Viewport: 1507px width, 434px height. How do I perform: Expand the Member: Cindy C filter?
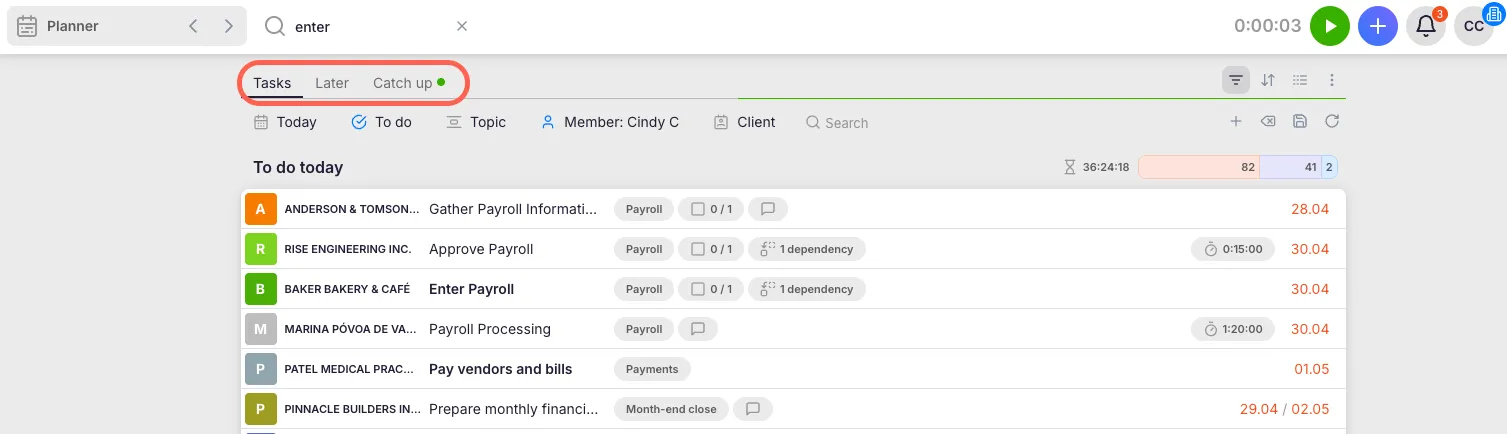click(x=610, y=122)
